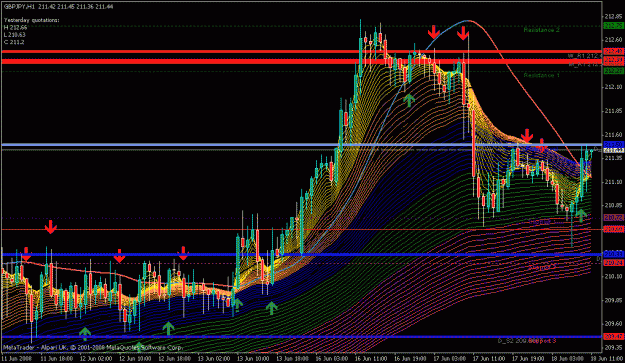
Task: Click the 209.60 price scale value
Action: 614,324
